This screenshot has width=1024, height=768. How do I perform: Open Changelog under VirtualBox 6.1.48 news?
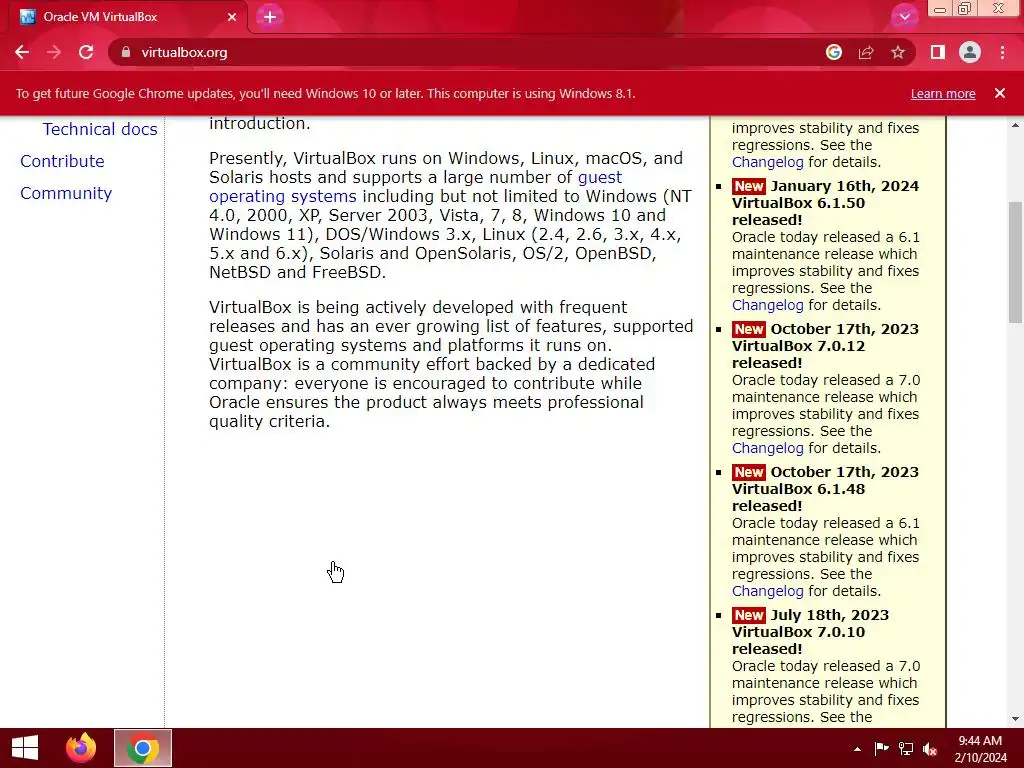[767, 591]
